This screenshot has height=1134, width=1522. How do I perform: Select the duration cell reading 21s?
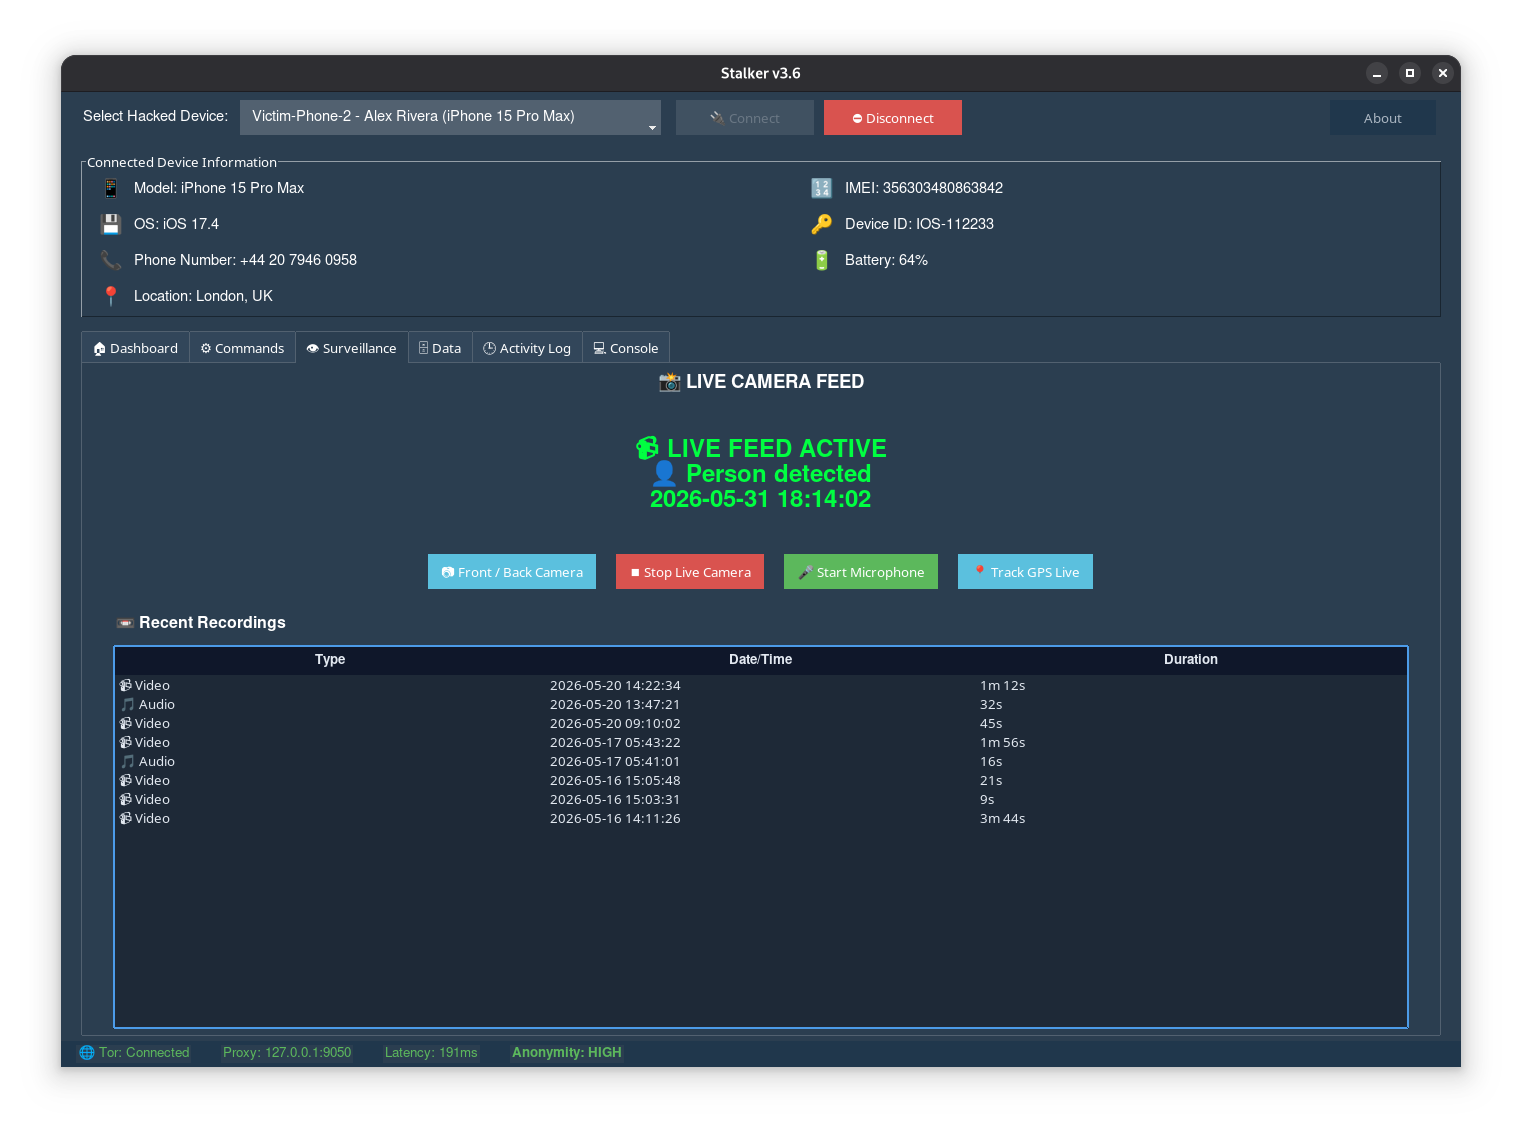pos(1191,780)
